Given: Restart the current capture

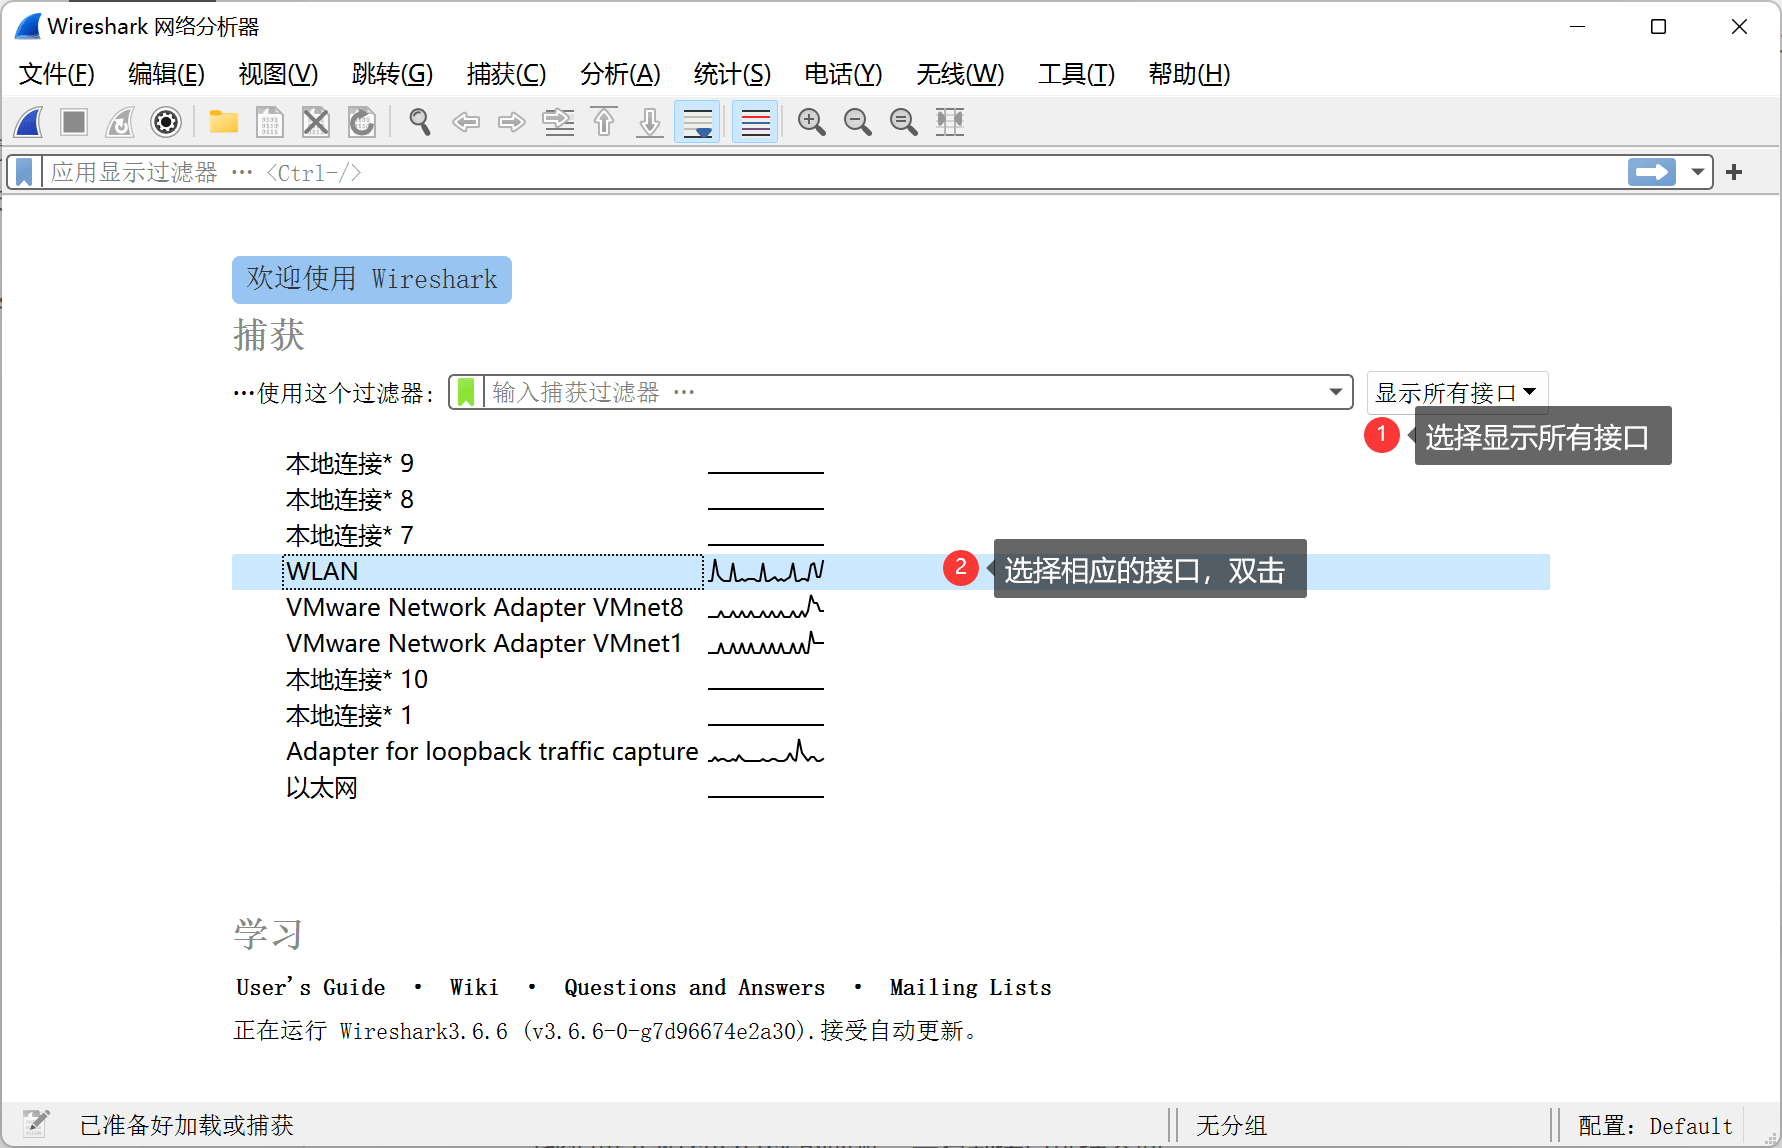Looking at the screenshot, I should tap(120, 122).
